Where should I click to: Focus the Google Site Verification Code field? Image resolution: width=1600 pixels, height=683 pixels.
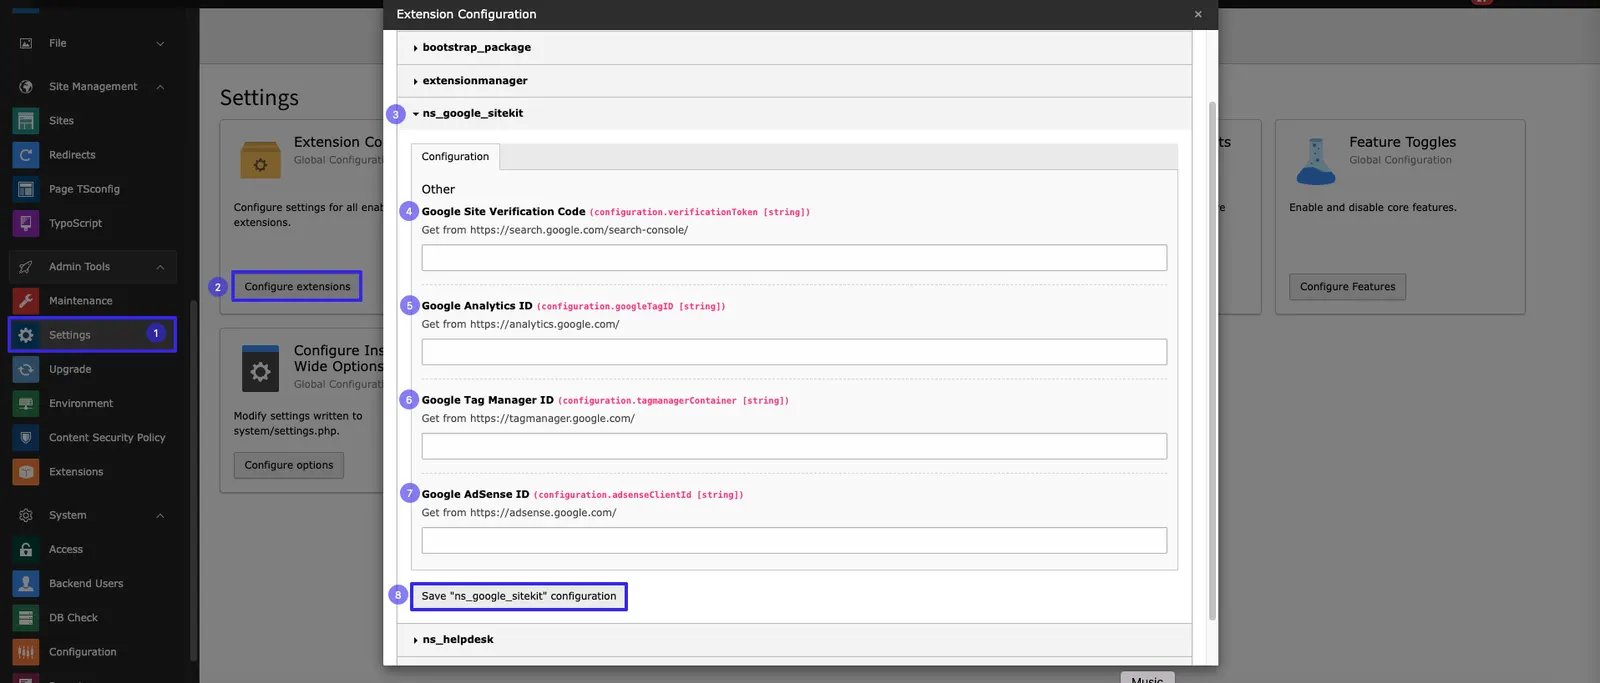click(x=794, y=258)
